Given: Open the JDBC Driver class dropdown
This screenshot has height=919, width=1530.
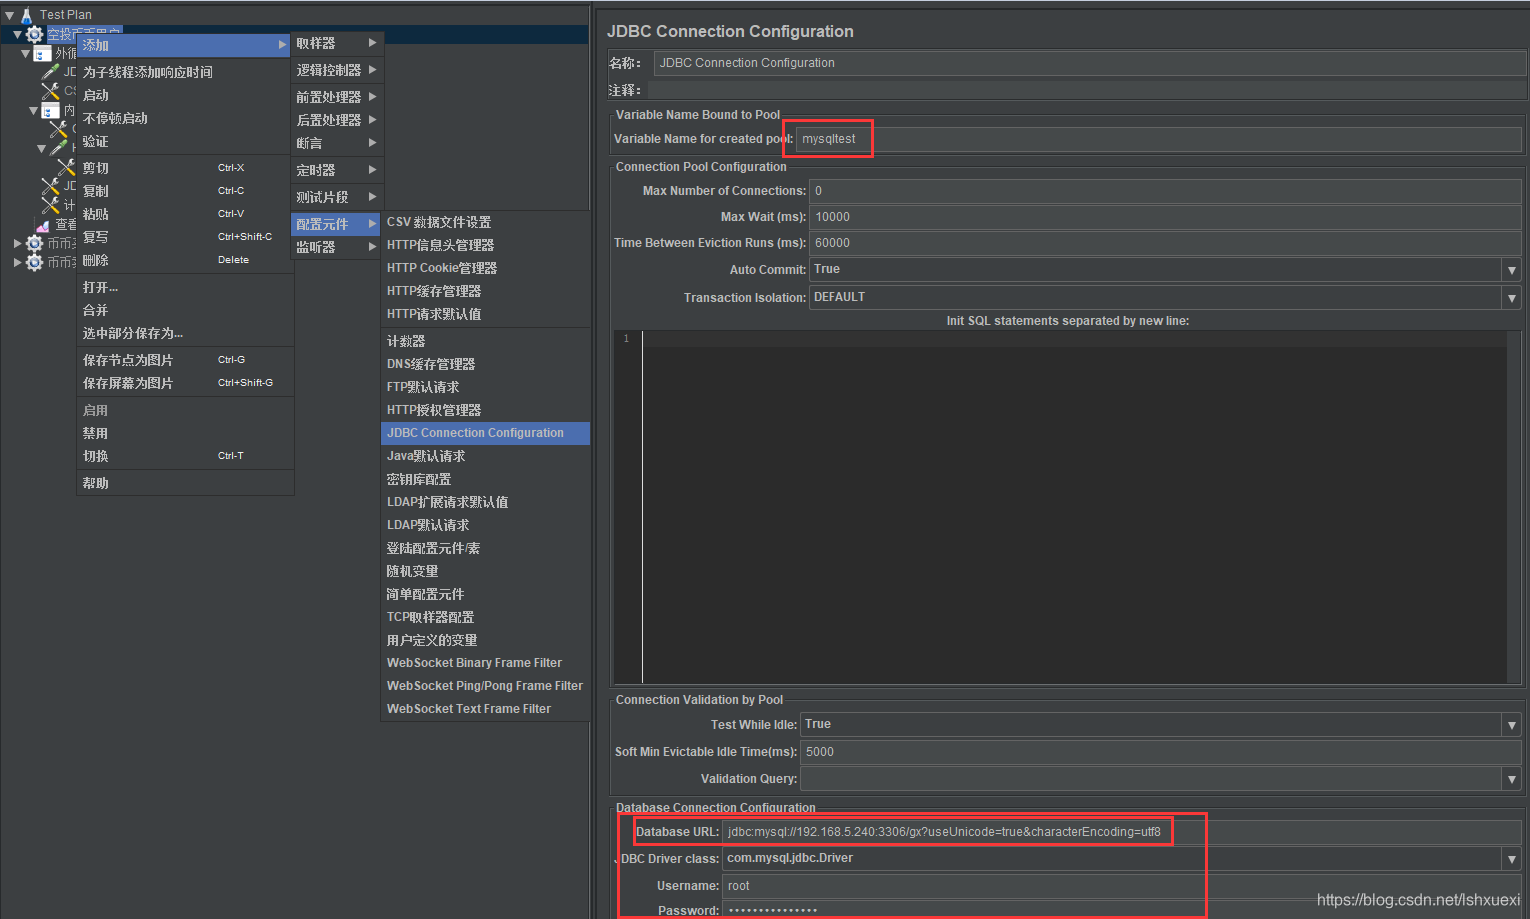Looking at the screenshot, I should [x=1512, y=858].
